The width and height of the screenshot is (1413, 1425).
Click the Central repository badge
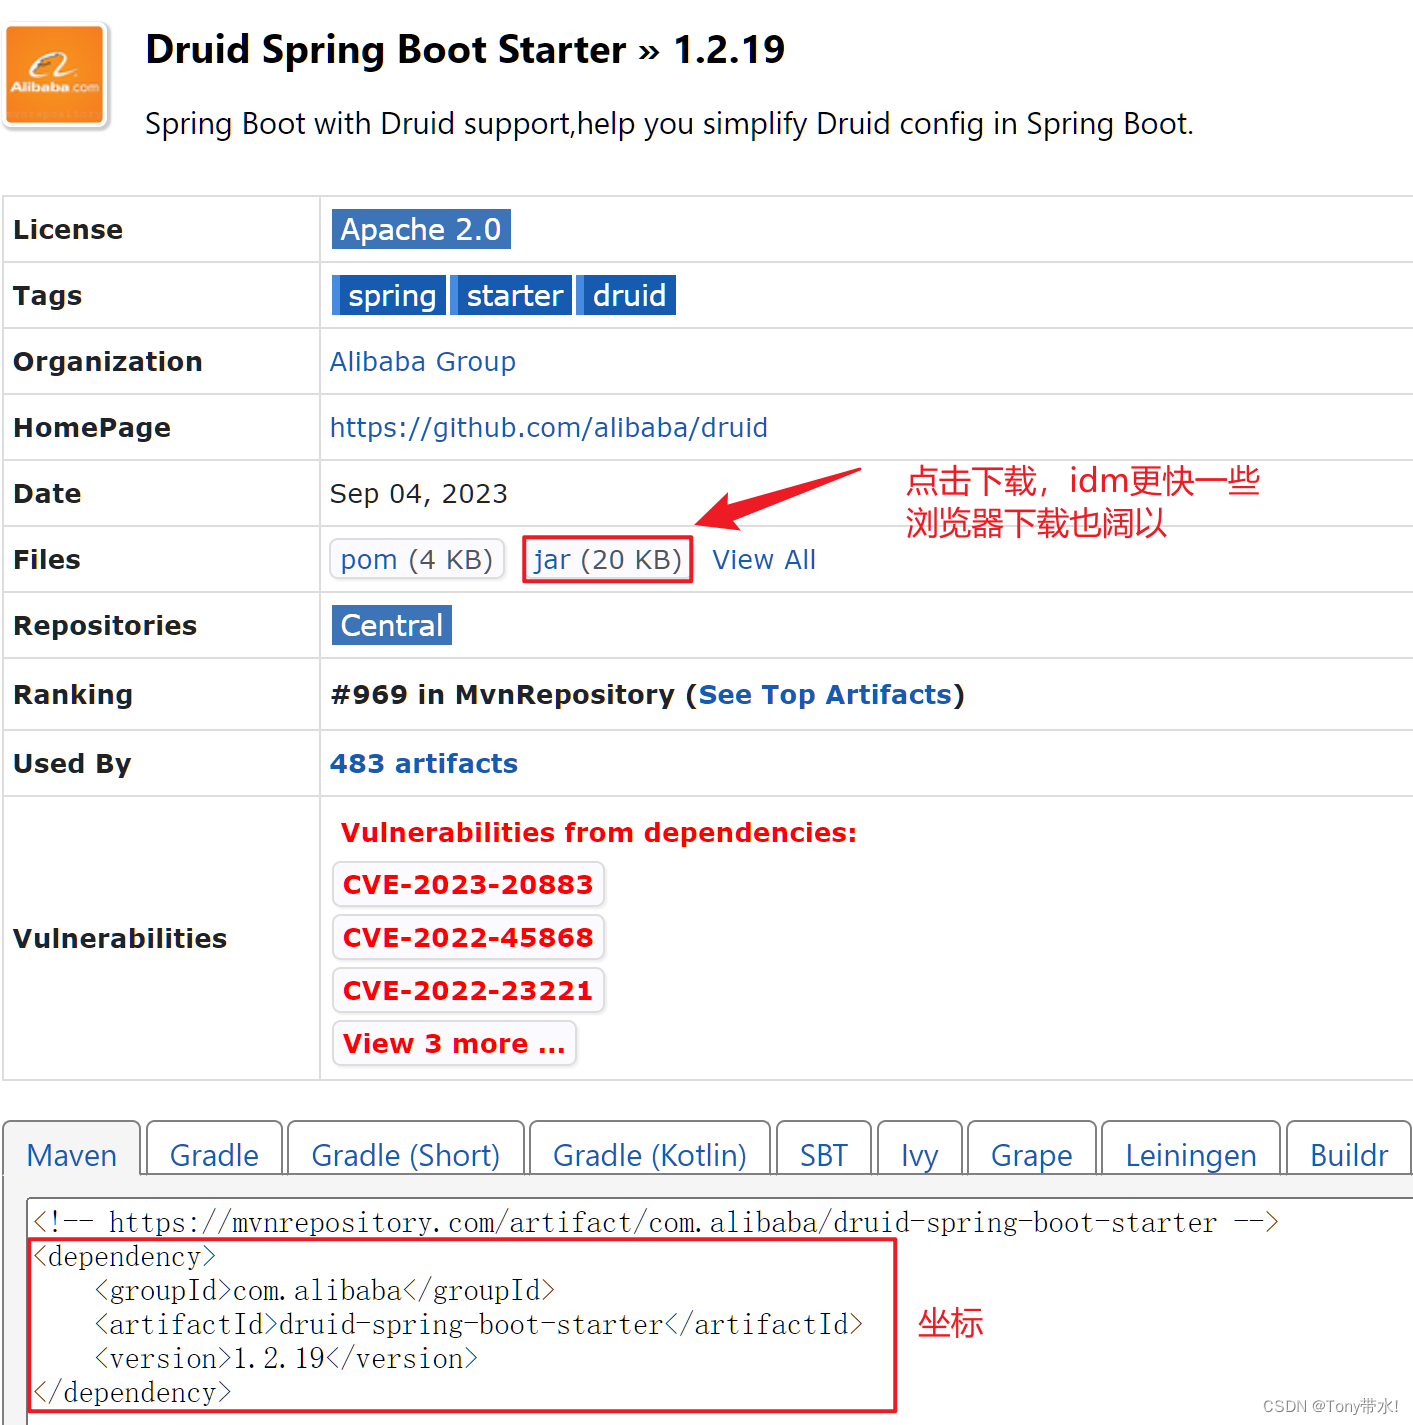click(x=391, y=625)
